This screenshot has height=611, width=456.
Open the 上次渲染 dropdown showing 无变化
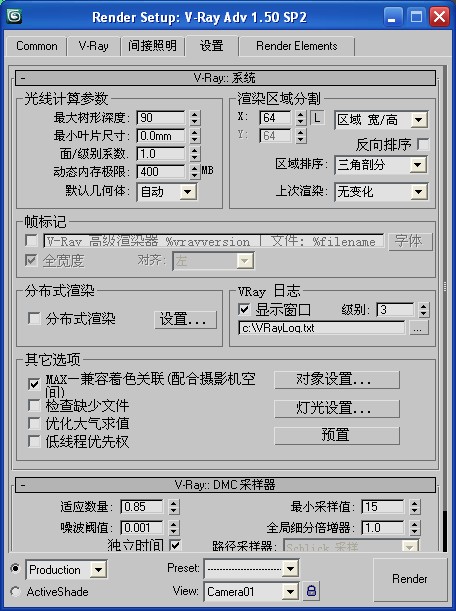[381, 192]
